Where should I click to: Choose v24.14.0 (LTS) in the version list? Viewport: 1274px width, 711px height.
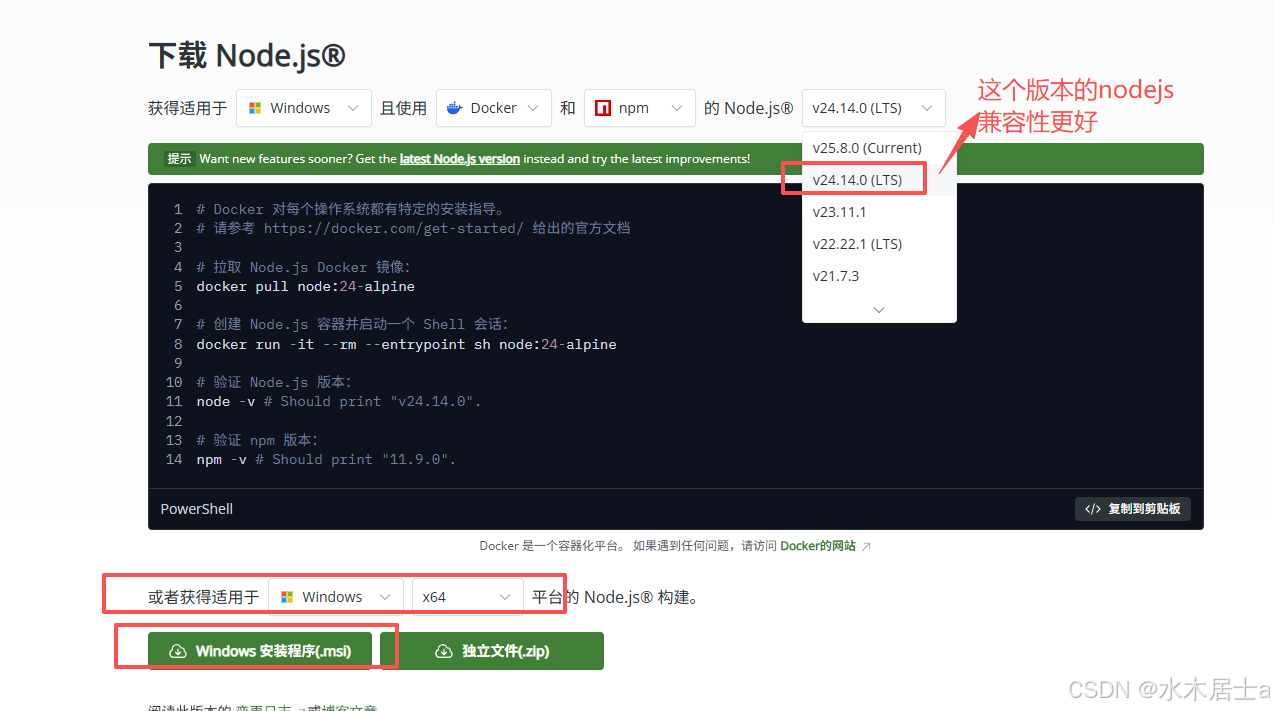(x=857, y=180)
